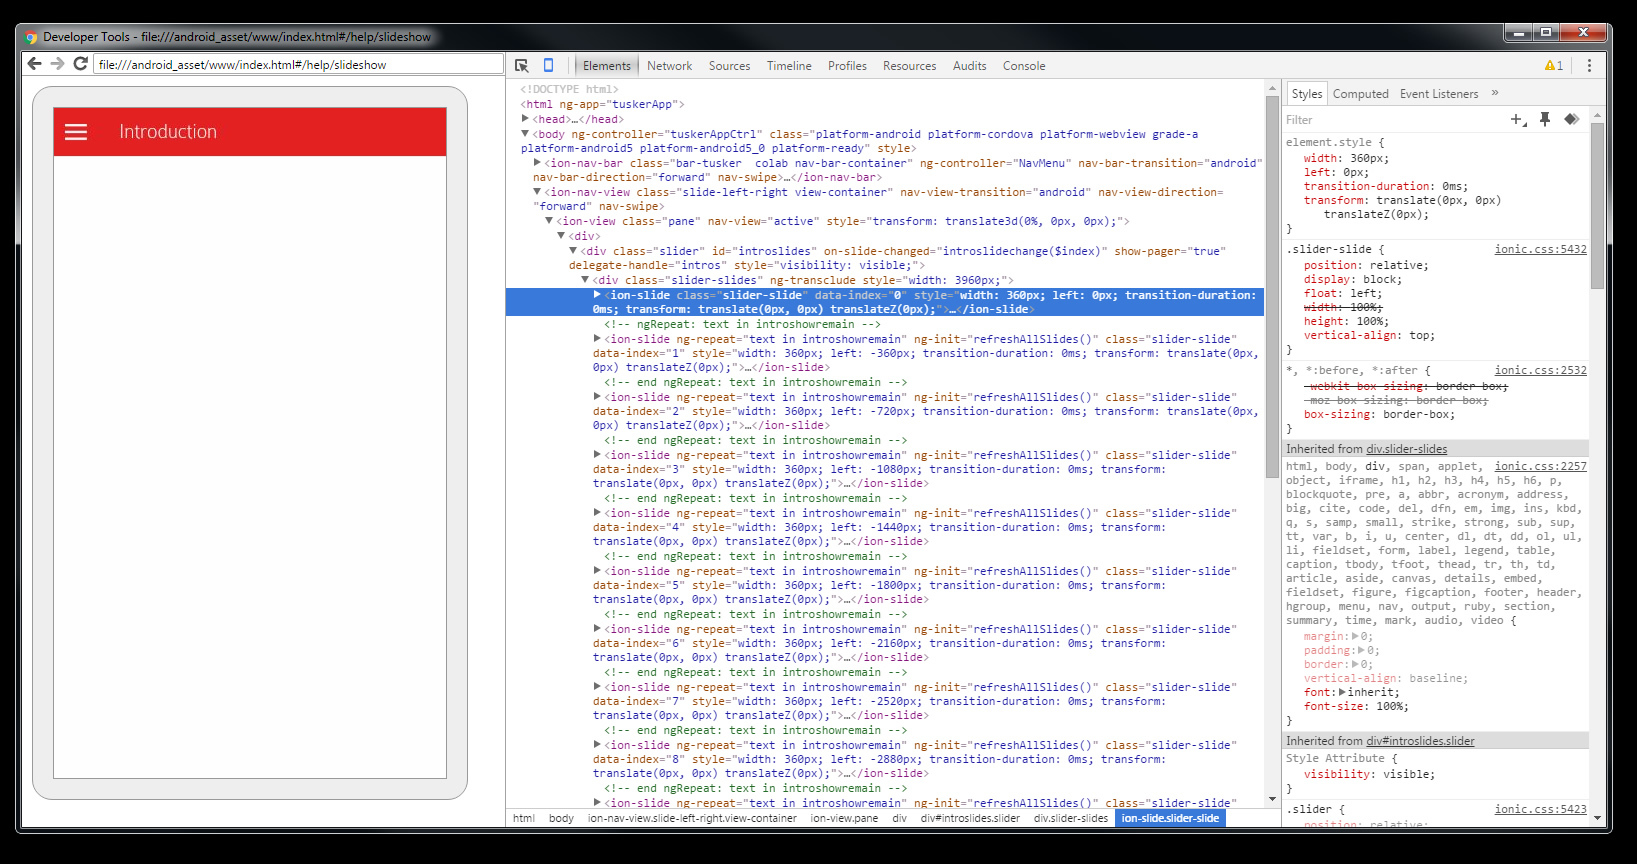Screen dimensions: 1637x864
Task: Open the Network tab
Action: click(669, 66)
